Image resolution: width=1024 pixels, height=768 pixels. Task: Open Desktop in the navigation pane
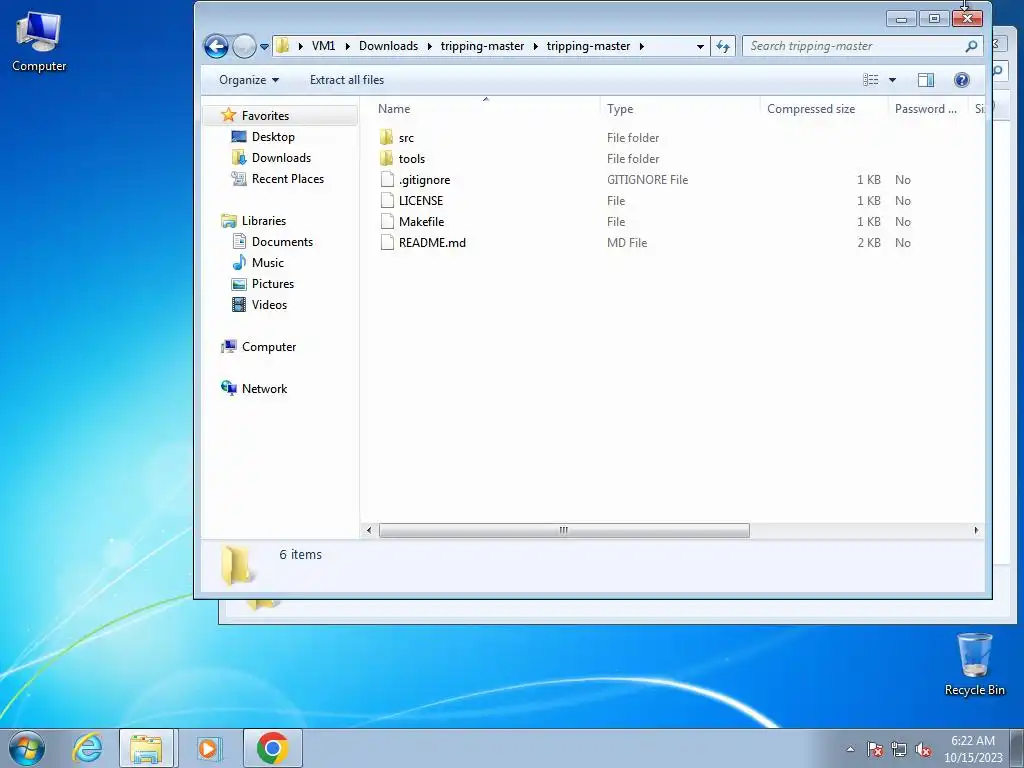tap(273, 136)
